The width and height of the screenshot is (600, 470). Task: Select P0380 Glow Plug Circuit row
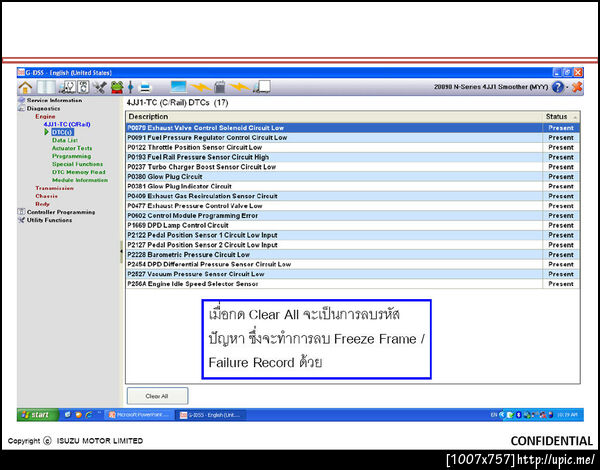[352, 176]
